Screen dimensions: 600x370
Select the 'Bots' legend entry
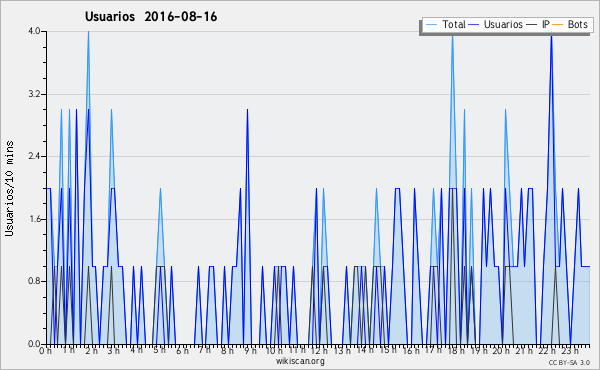pos(577,24)
